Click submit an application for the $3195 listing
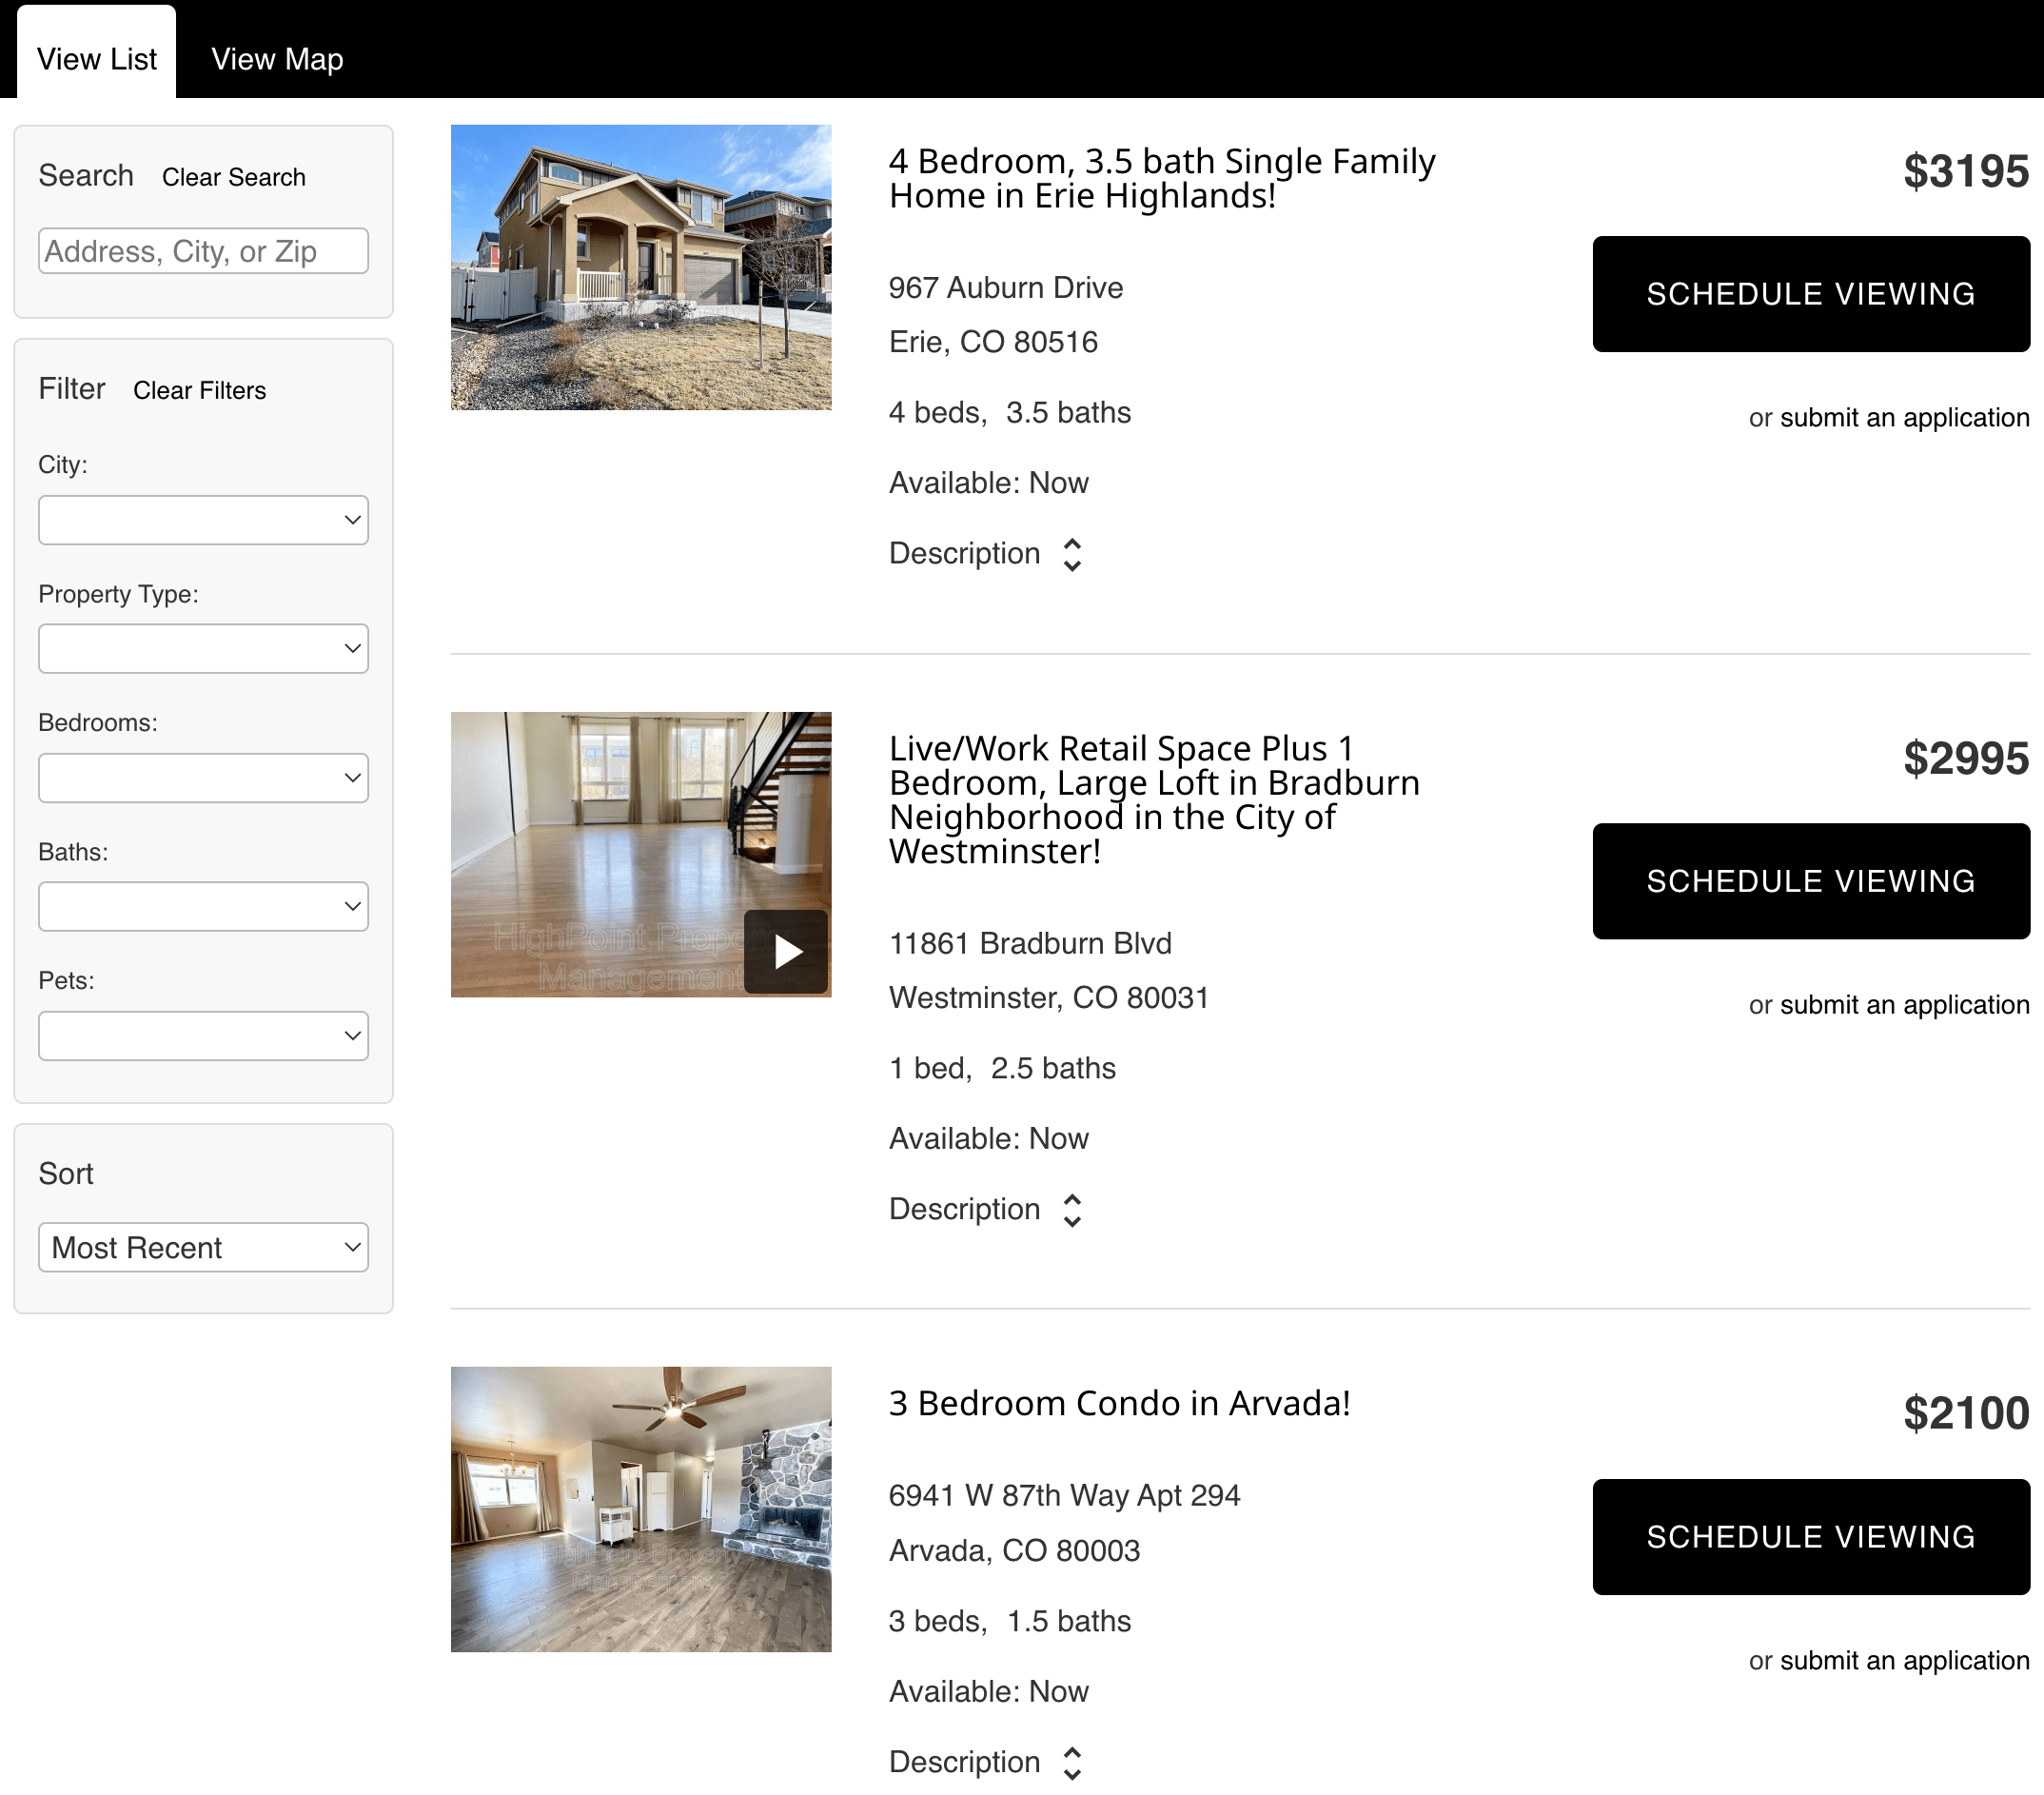2044x1795 pixels. [1903, 417]
